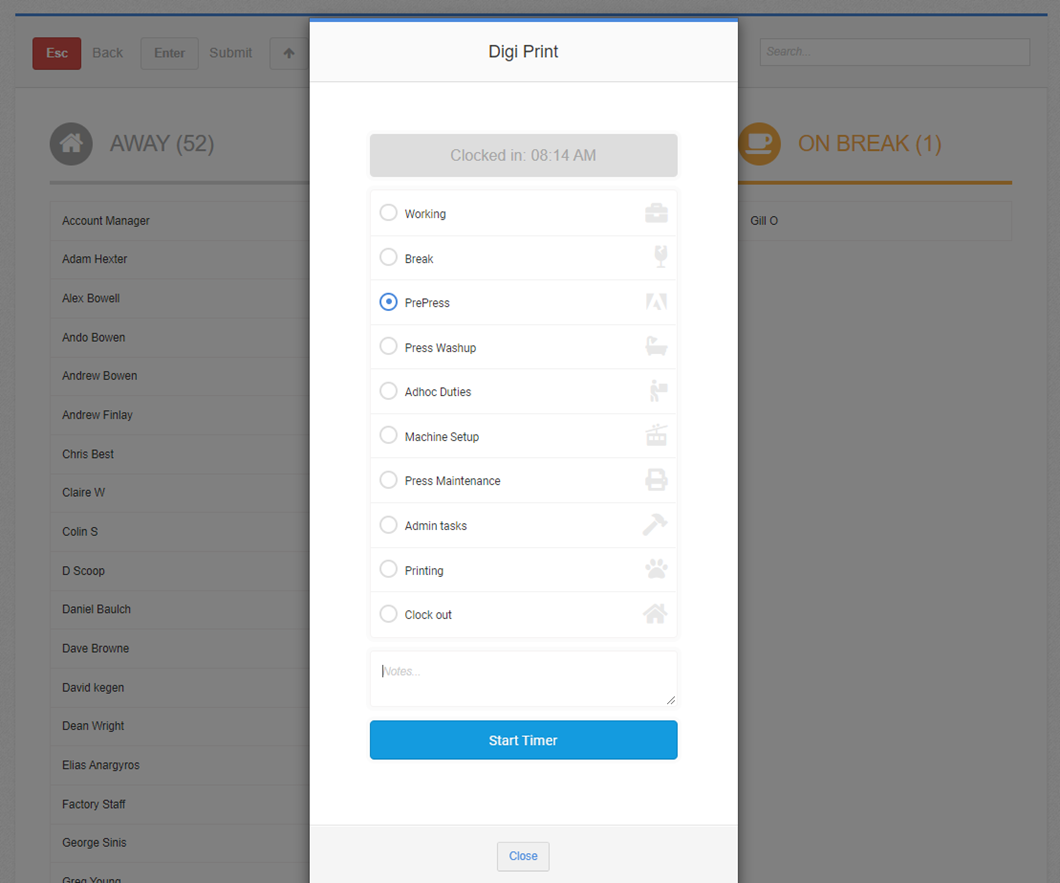Click Factory Staff in the Away list
1060x883 pixels.
(180, 805)
